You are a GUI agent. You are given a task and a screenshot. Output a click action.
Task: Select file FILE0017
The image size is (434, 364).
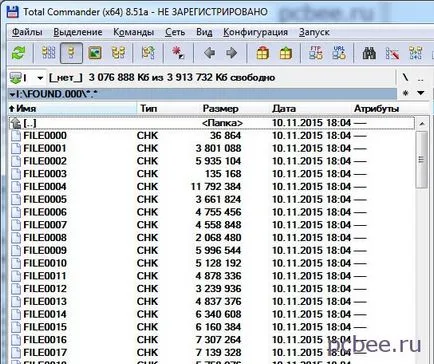pos(212,352)
